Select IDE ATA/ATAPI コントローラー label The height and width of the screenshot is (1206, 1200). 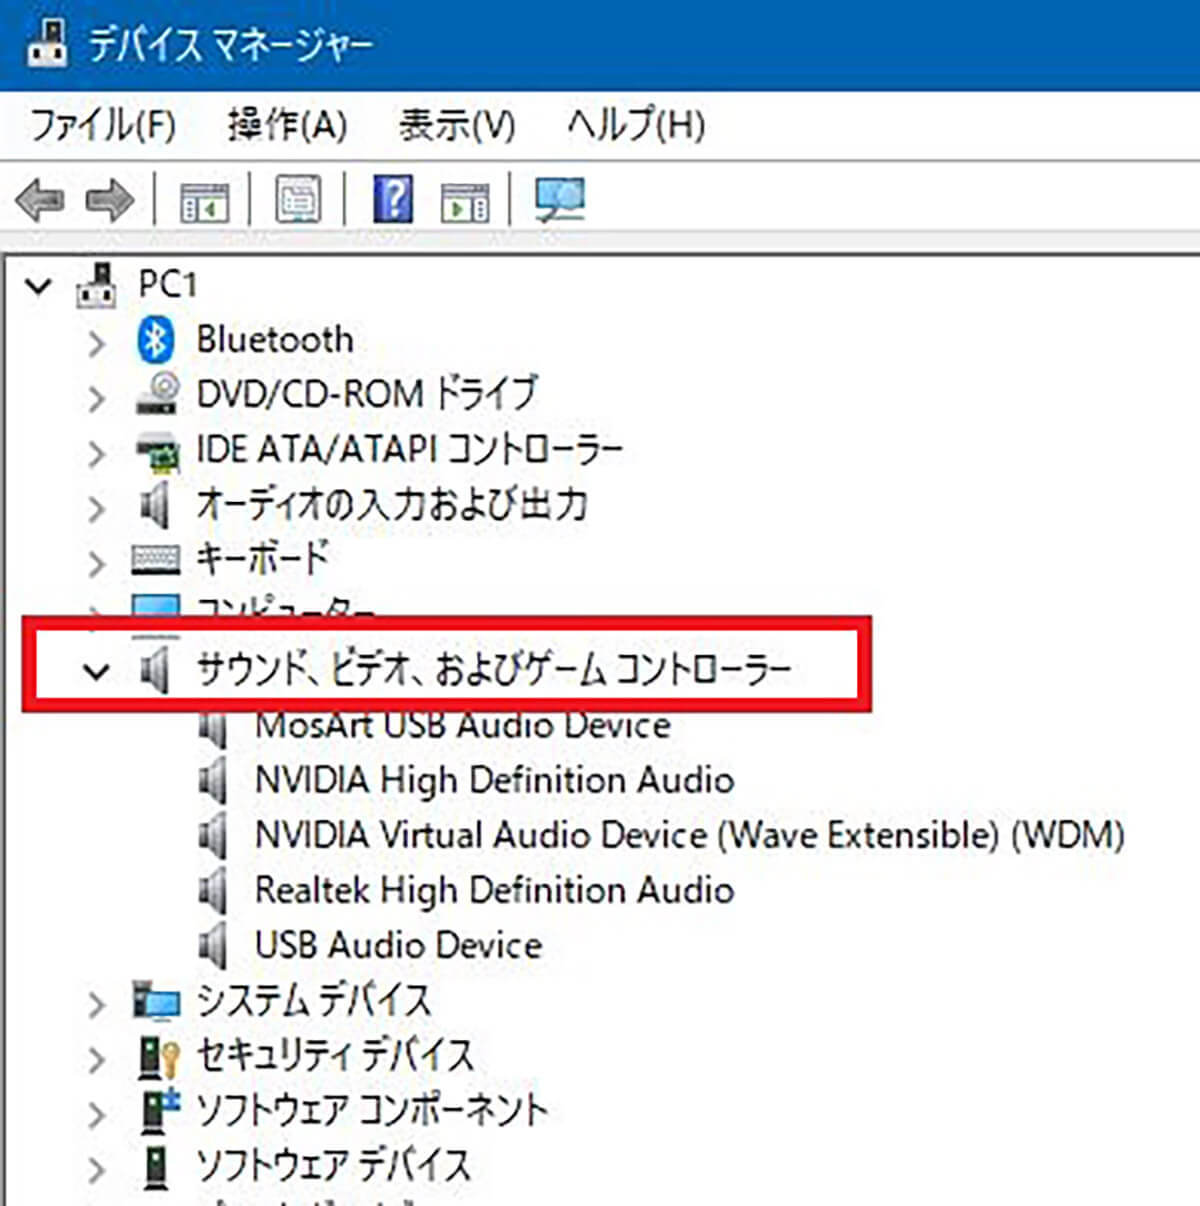pyautogui.click(x=409, y=450)
